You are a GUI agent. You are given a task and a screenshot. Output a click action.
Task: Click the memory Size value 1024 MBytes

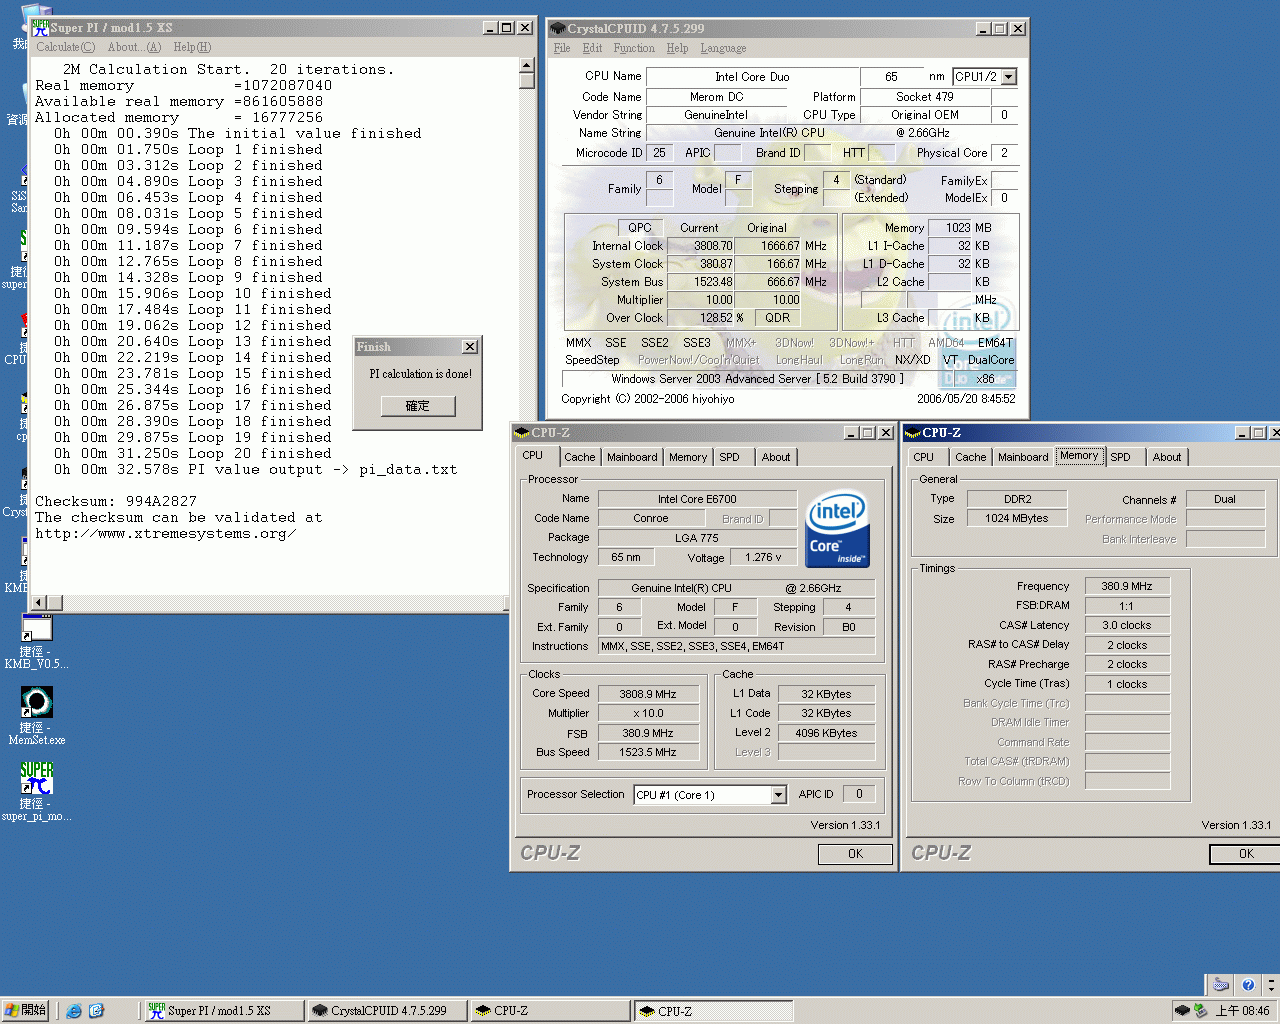(x=1016, y=519)
